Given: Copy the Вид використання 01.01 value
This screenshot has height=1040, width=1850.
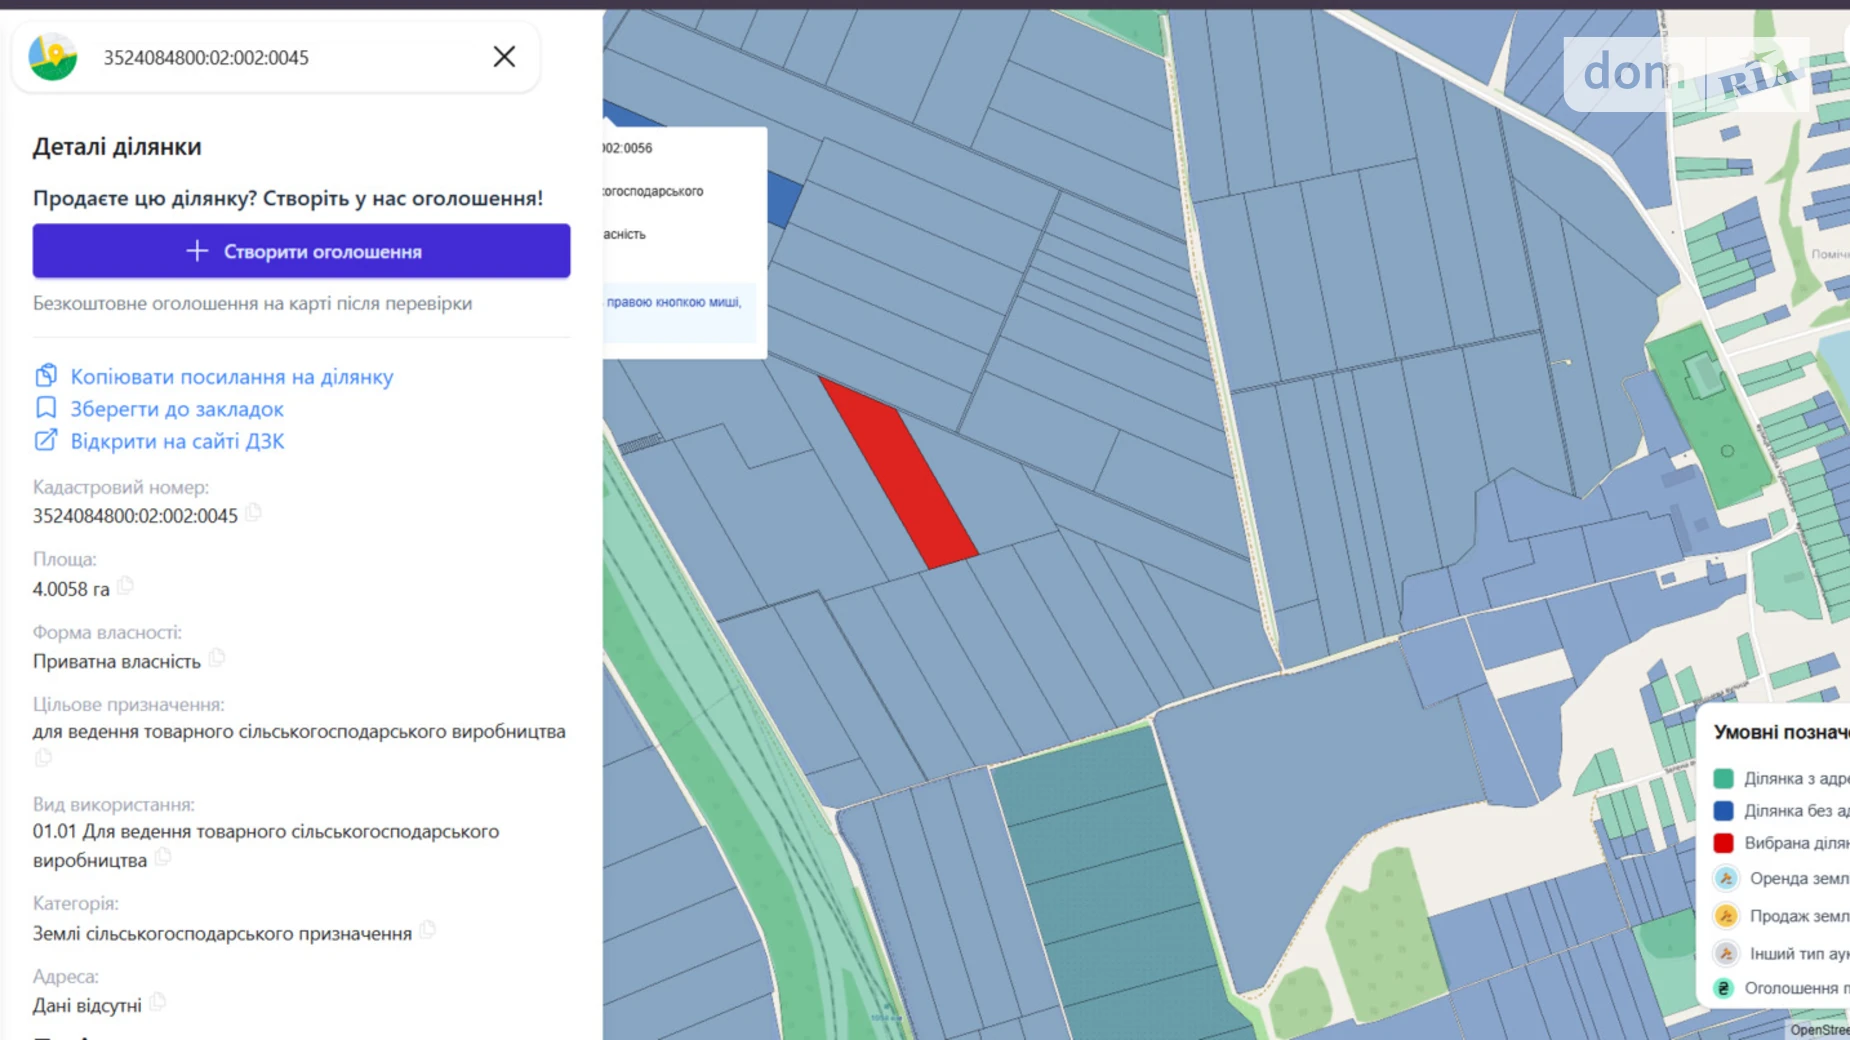Looking at the screenshot, I should (x=163, y=858).
